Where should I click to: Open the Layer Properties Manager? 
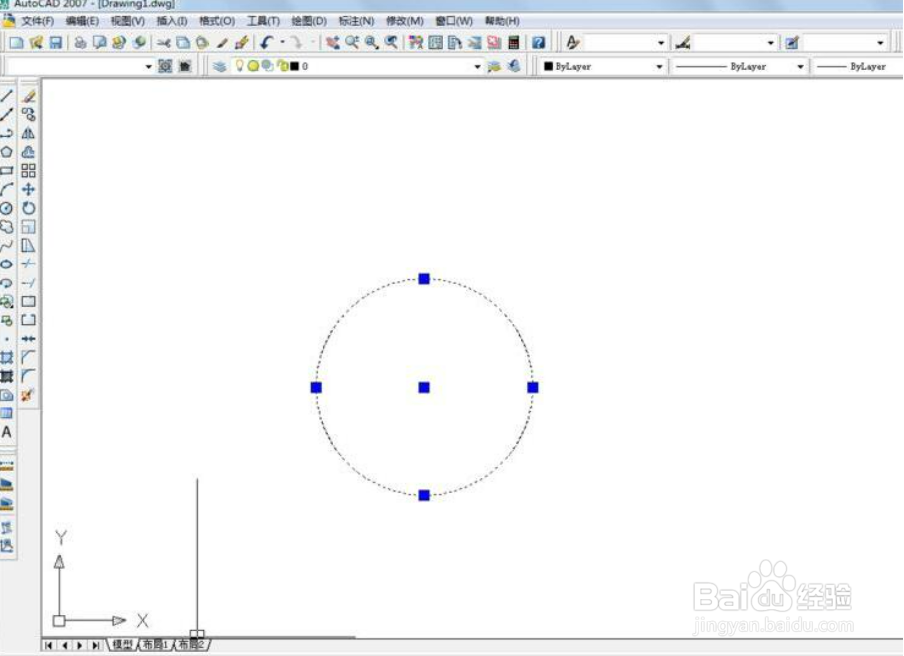click(220, 66)
